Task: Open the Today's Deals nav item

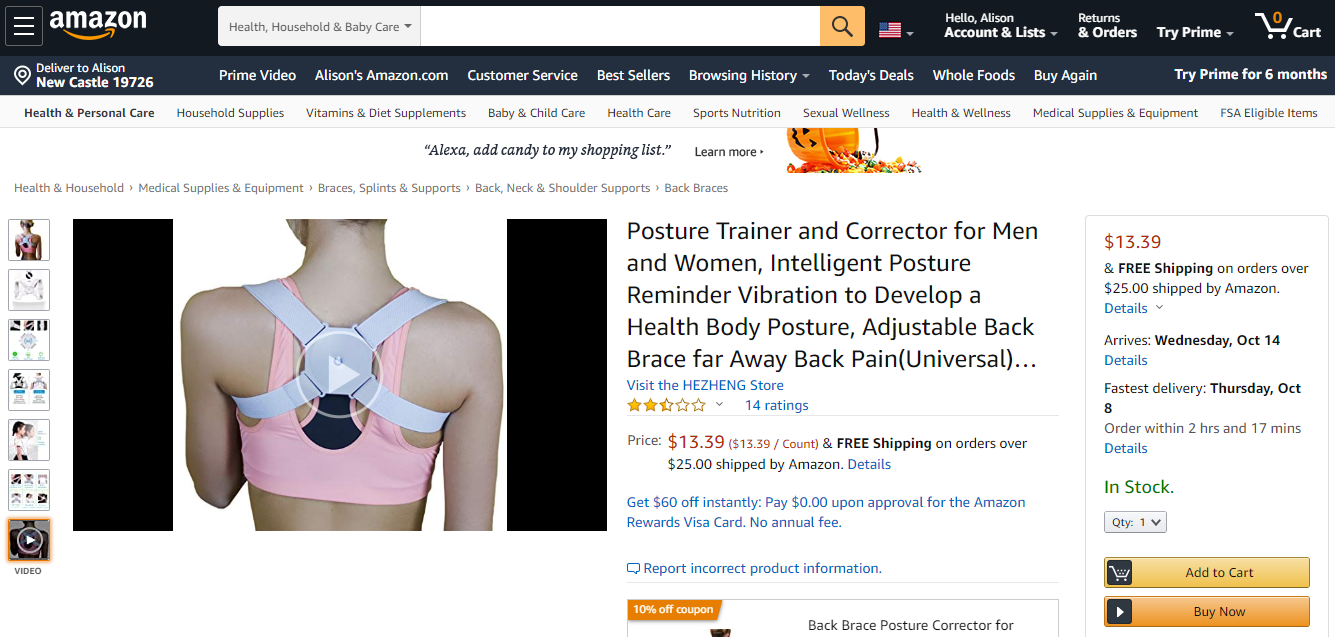Action: pyautogui.click(x=871, y=75)
